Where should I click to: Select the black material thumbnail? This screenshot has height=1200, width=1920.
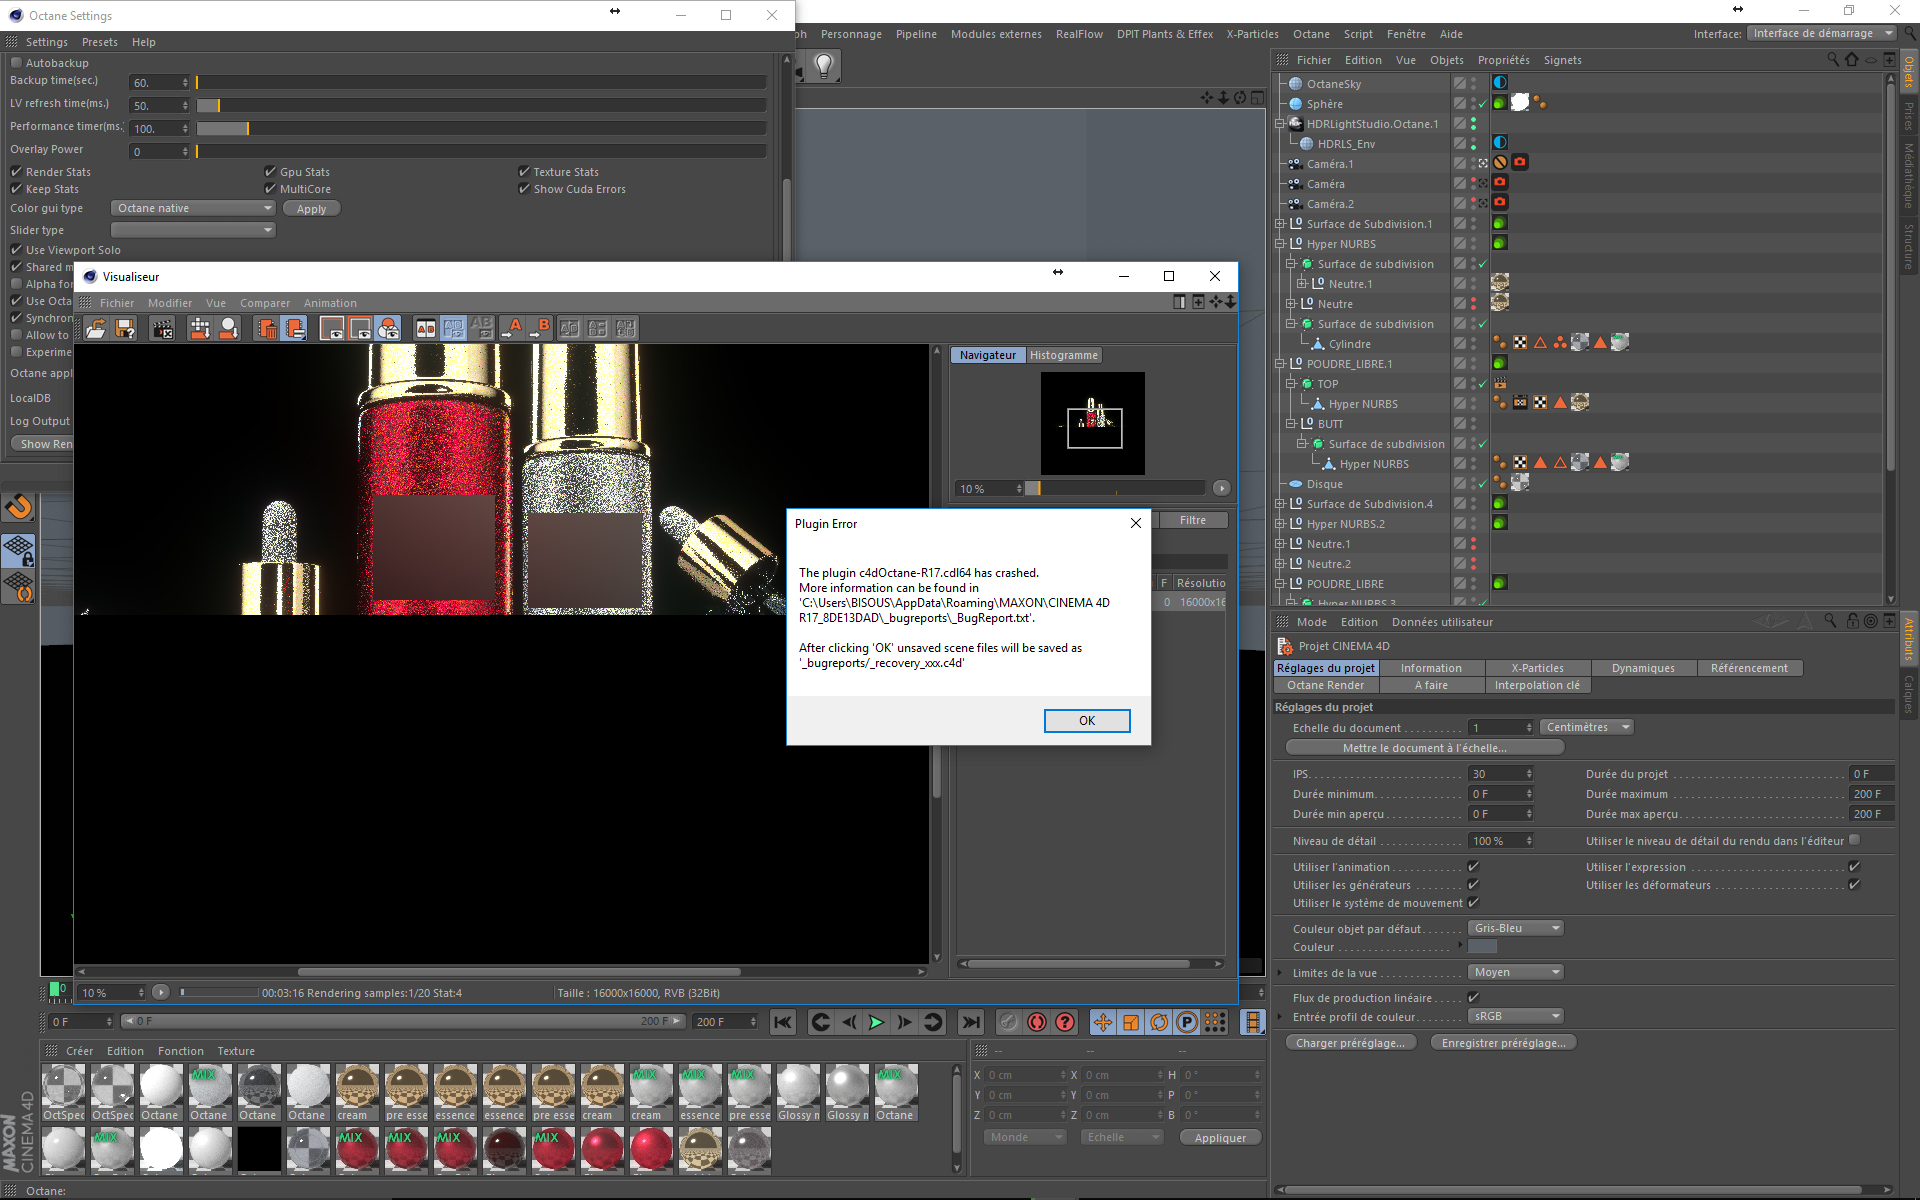259,1150
